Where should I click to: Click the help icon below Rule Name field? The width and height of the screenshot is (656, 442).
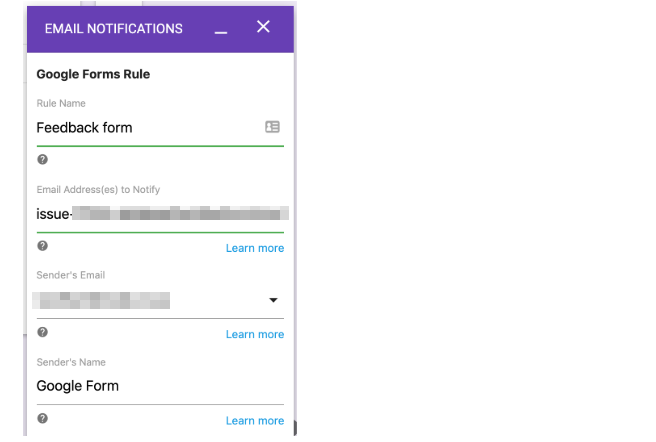pos(42,159)
